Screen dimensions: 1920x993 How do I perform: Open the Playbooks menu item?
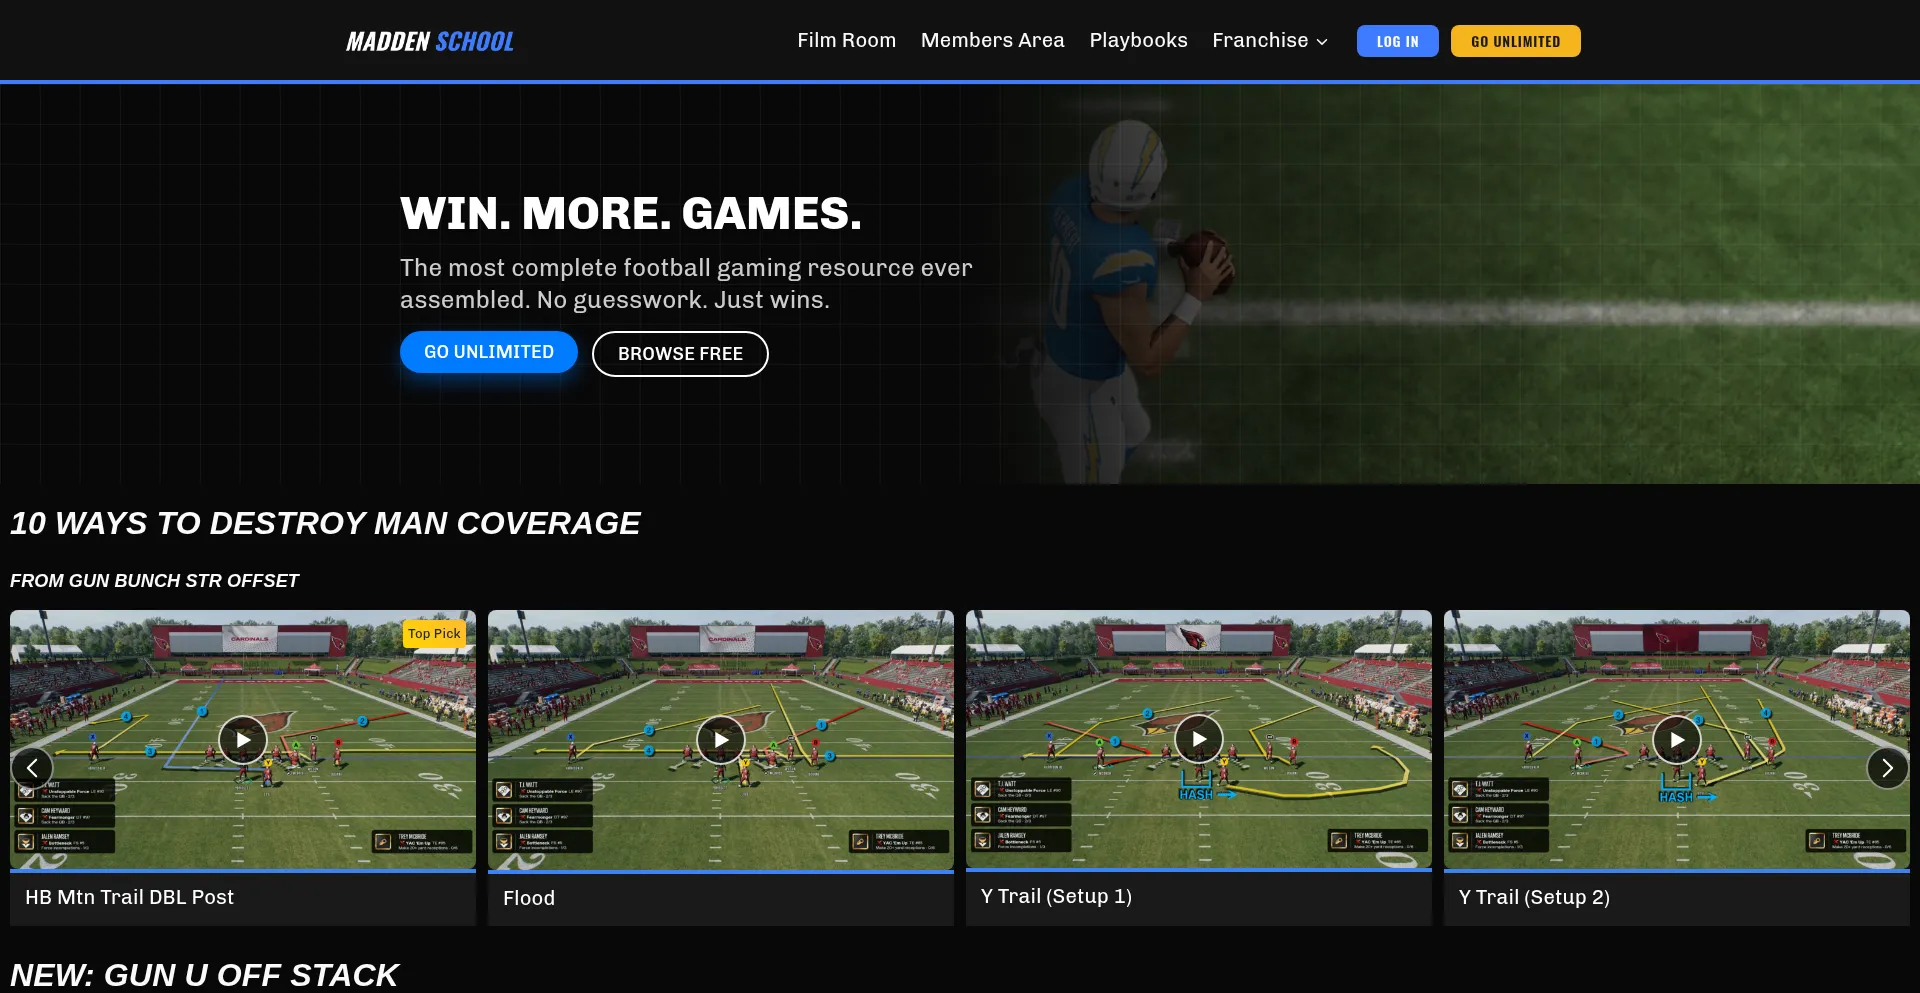click(x=1138, y=40)
